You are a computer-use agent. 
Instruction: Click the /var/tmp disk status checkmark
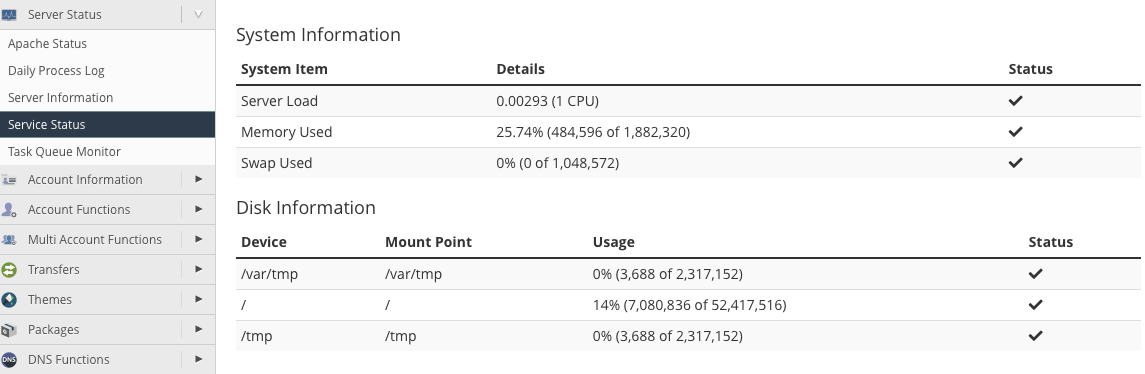tap(1035, 274)
